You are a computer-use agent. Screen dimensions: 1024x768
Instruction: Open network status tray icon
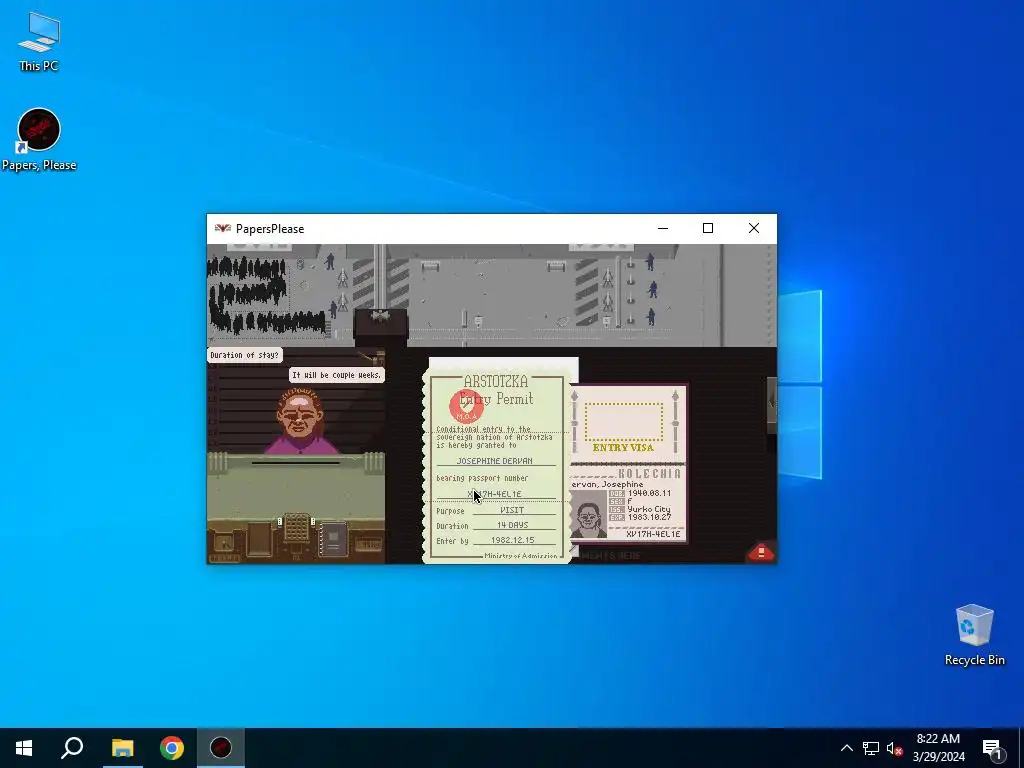[871, 748]
